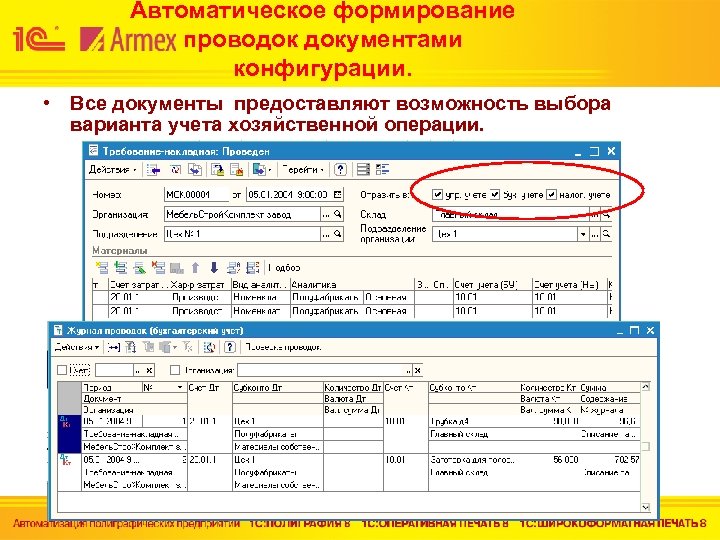Screen dimensions: 720x540
Task: Open № column dropdown arrow in journal header
Action: click(x=180, y=388)
